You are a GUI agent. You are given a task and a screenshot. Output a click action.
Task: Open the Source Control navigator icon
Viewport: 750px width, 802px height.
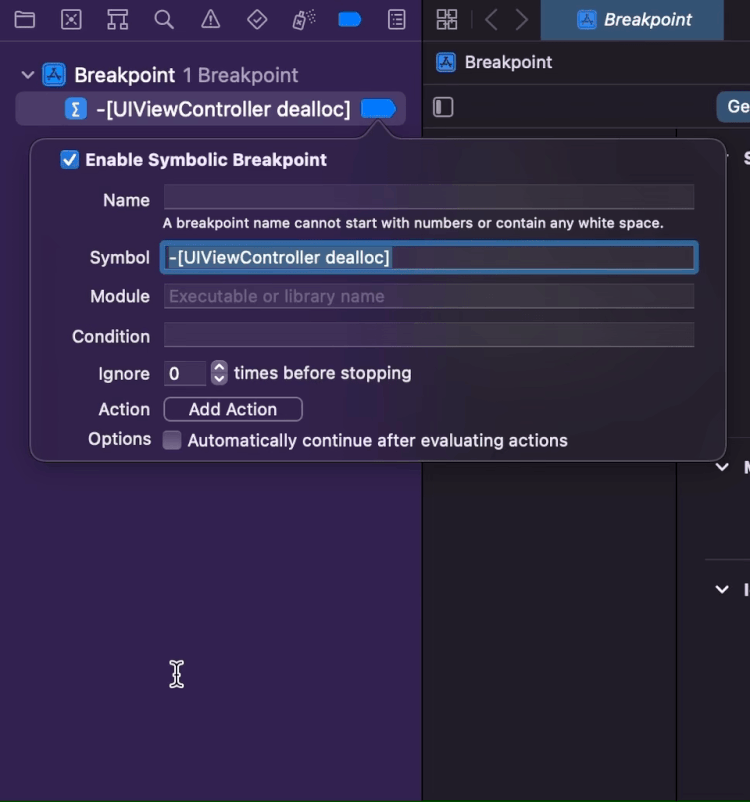[71, 20]
